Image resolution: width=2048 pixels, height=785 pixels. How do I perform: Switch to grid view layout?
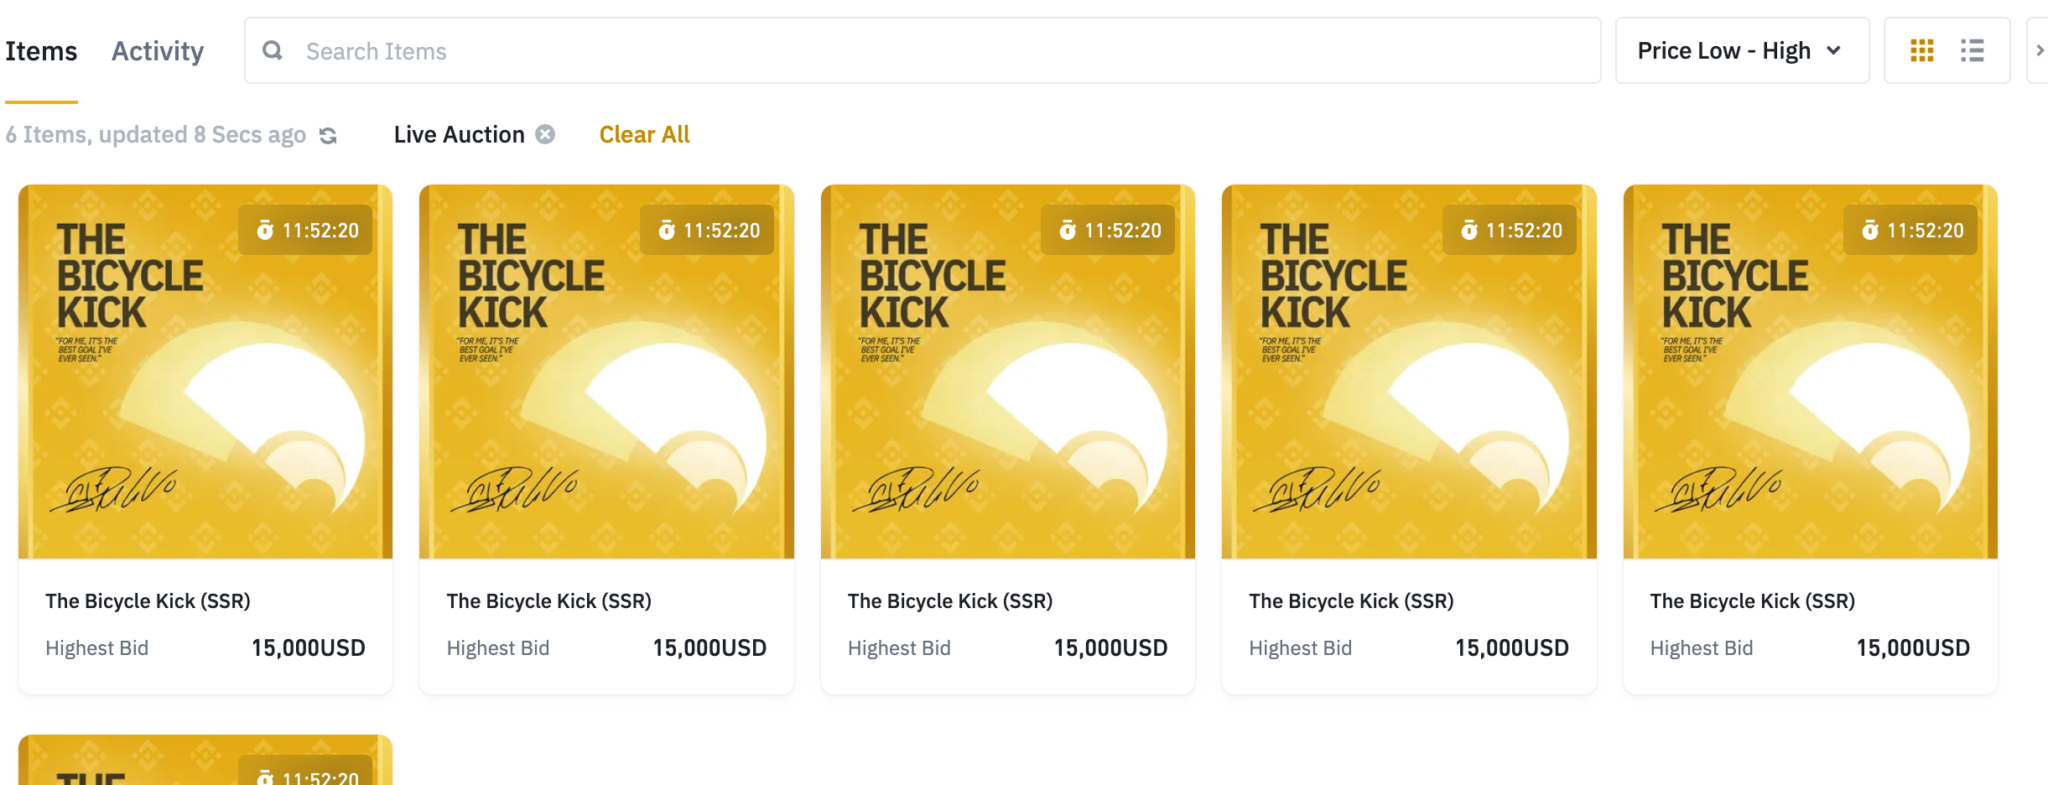[1921, 51]
